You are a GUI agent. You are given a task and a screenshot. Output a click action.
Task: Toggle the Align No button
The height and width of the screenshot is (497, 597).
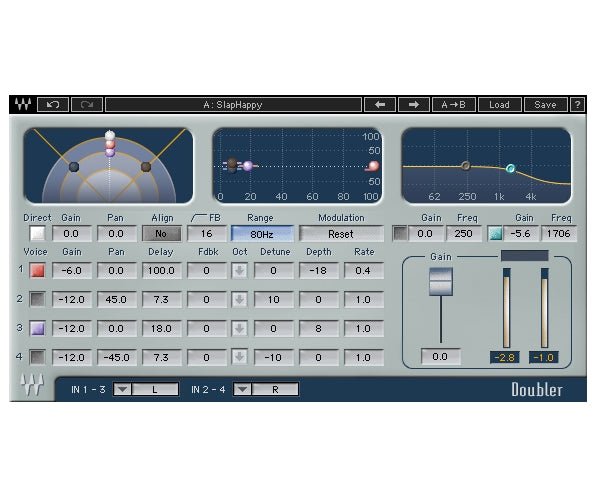(161, 233)
